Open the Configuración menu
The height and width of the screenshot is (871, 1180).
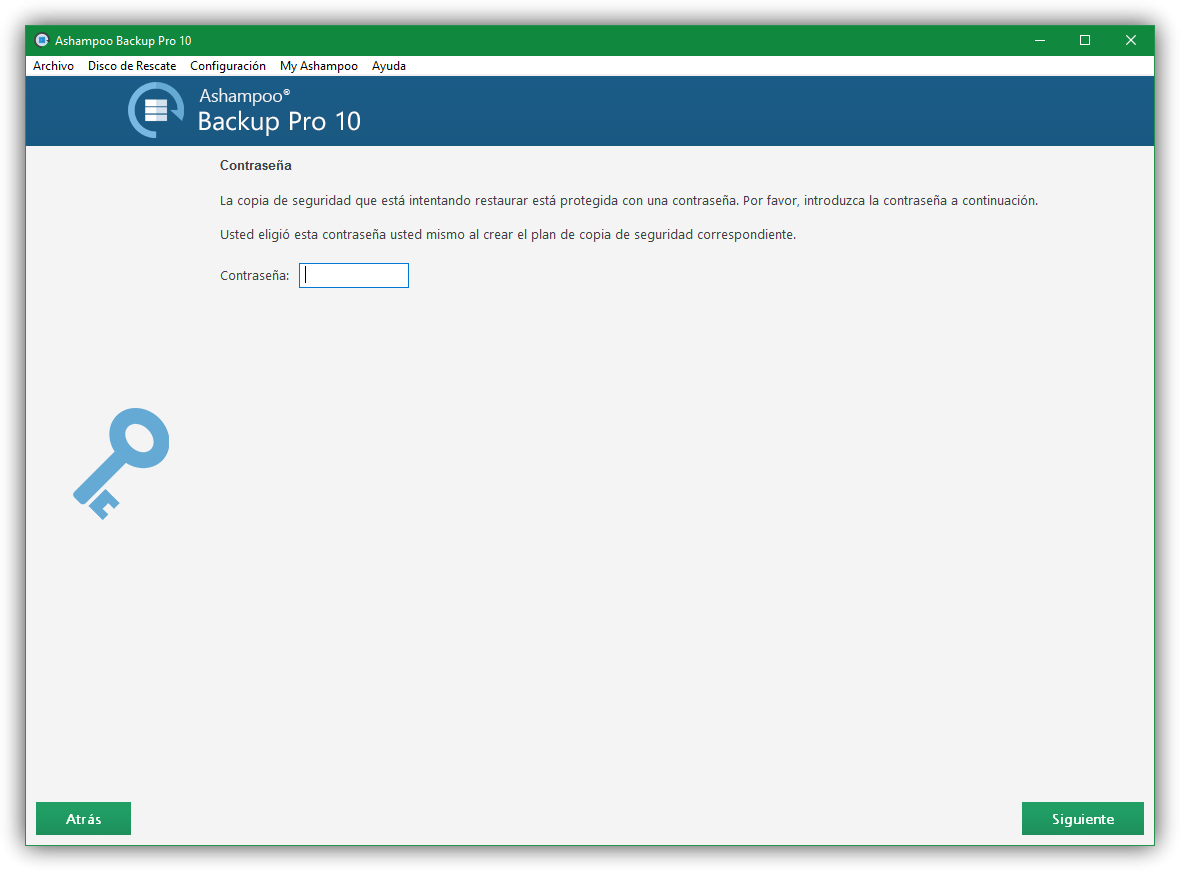(x=228, y=66)
